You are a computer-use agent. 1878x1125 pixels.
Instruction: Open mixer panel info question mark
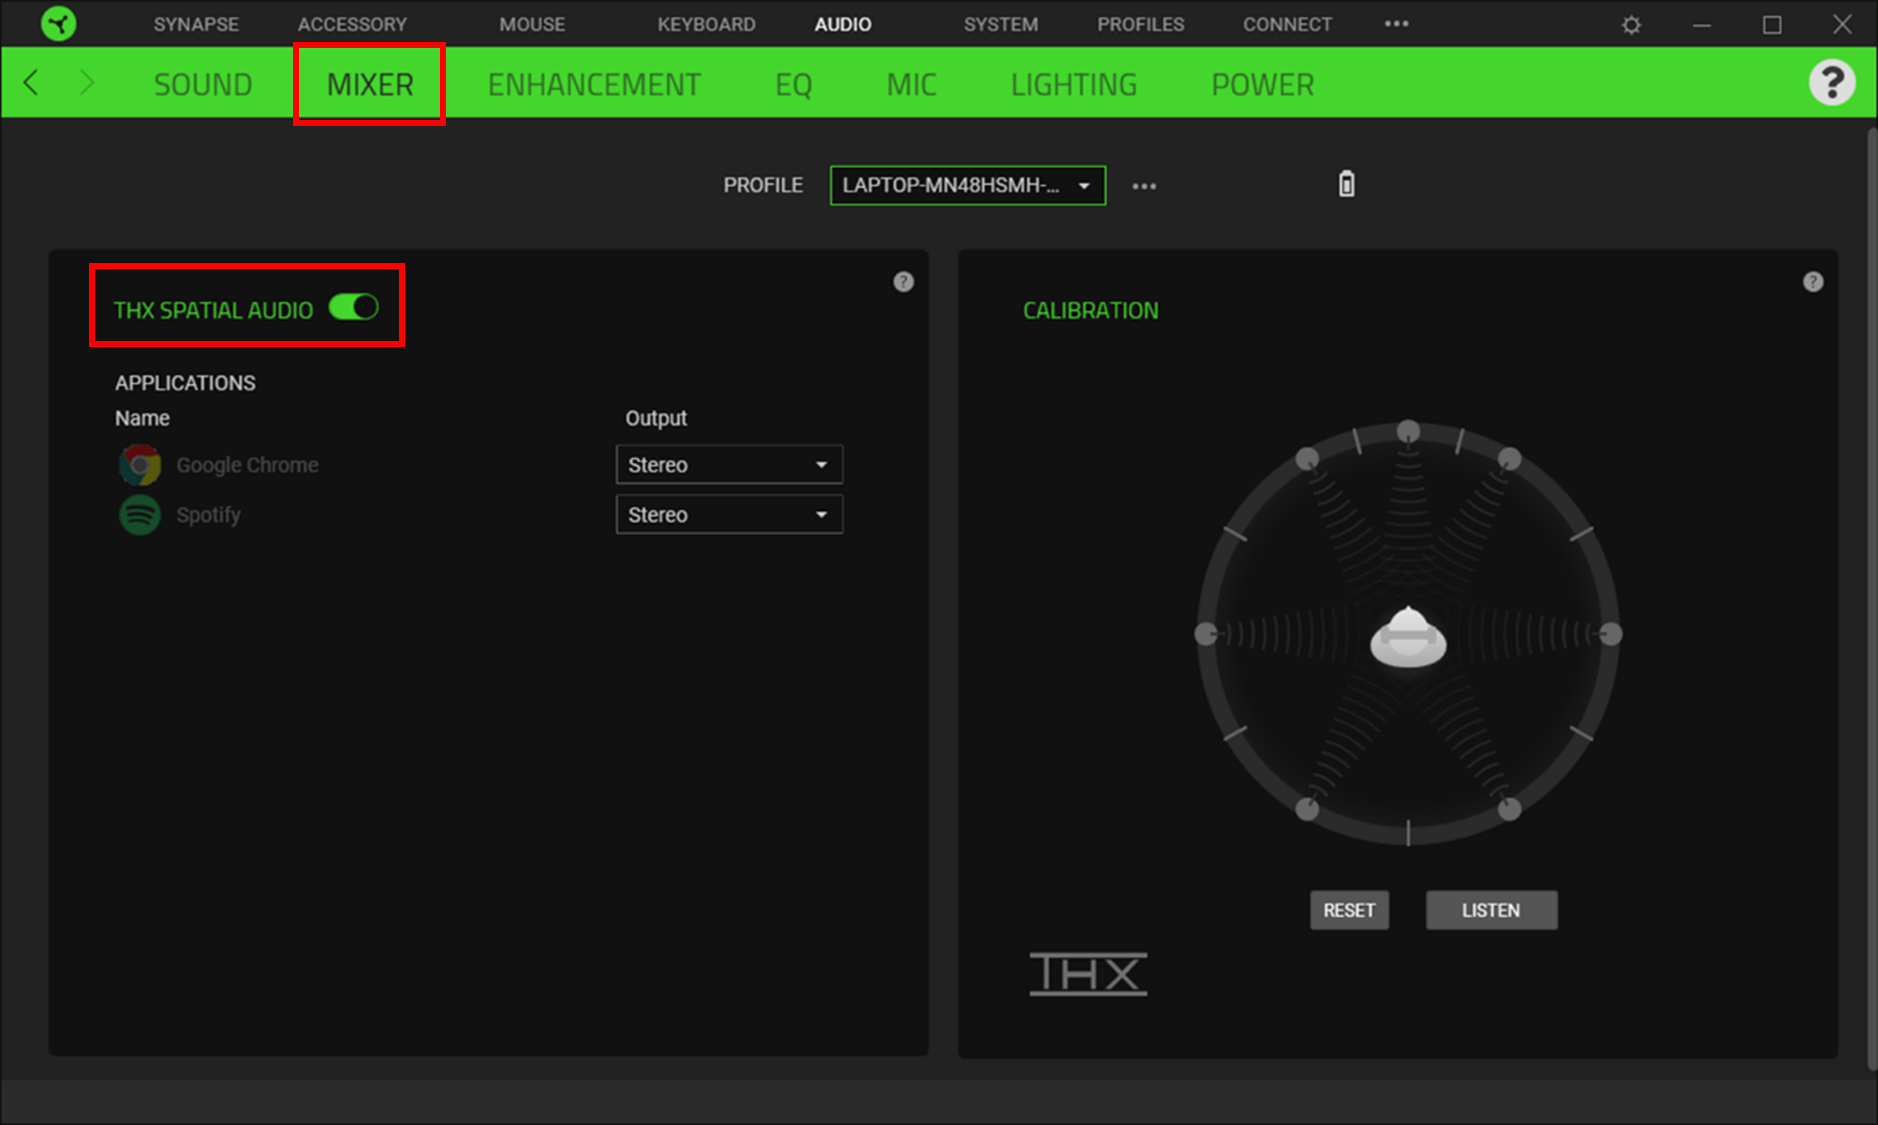point(903,281)
